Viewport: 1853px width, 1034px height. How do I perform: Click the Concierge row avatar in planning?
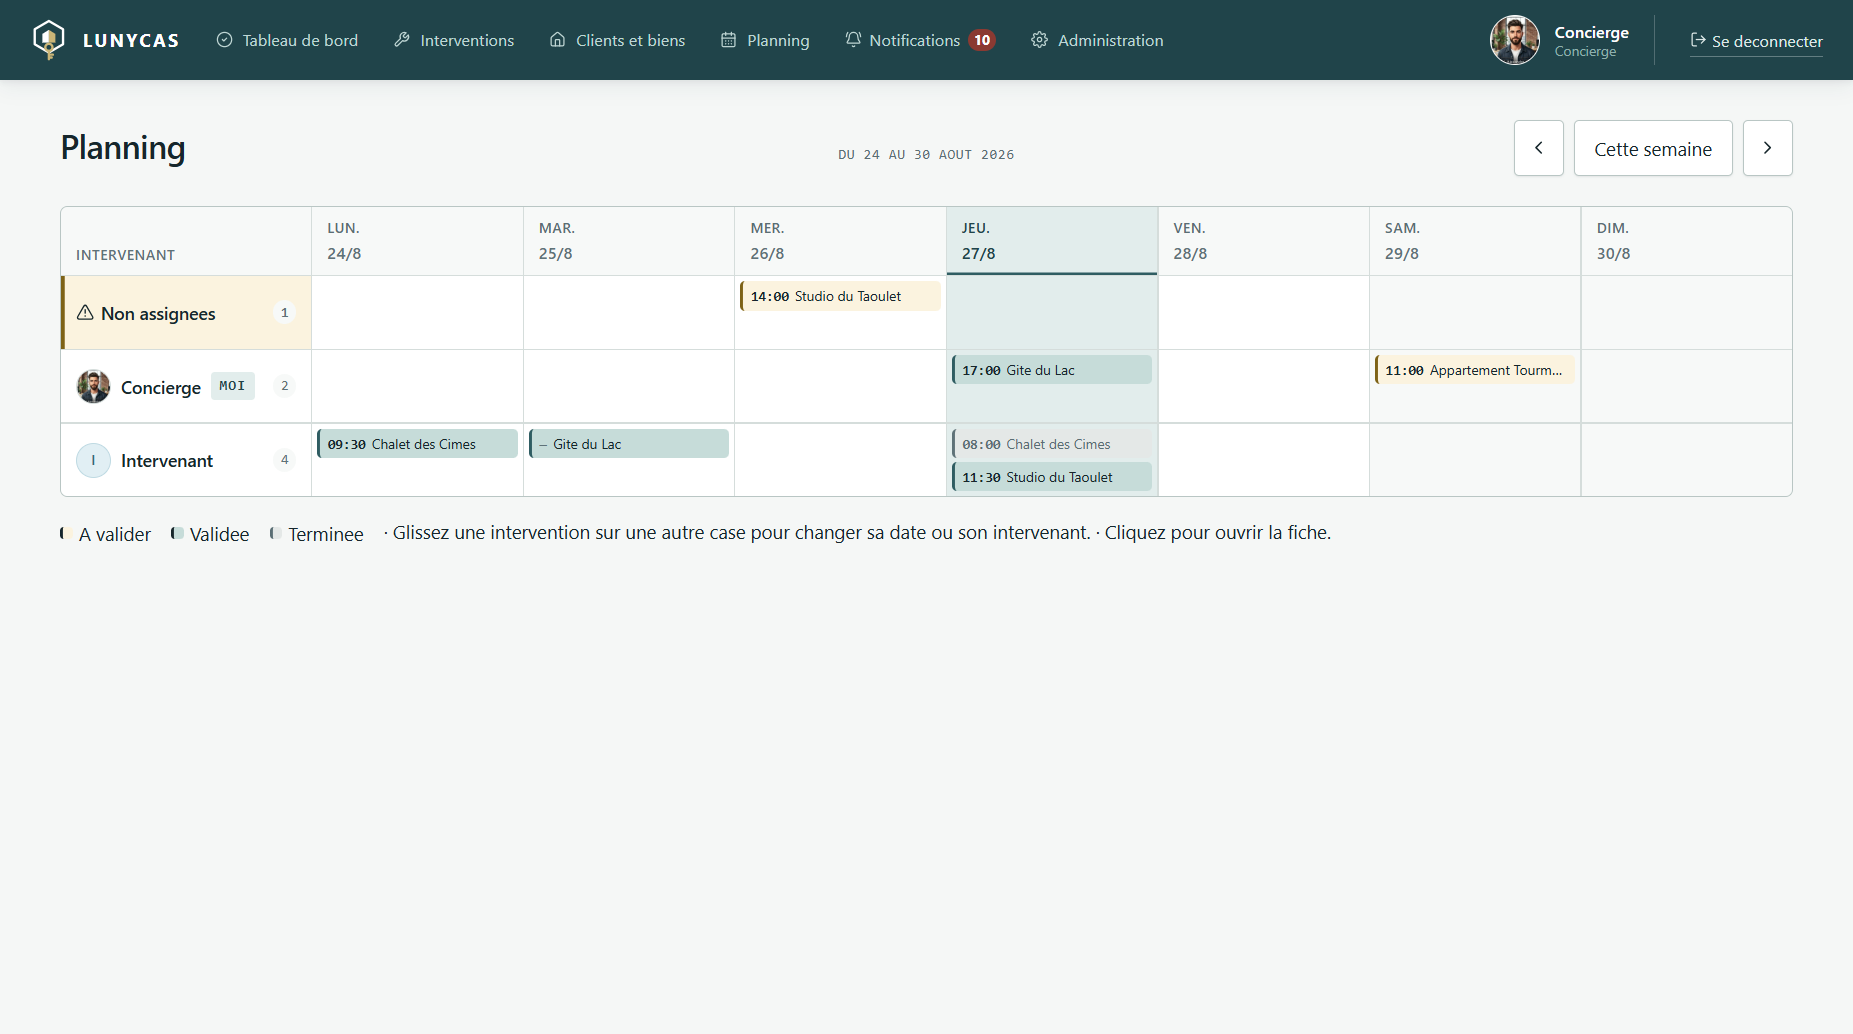[x=93, y=386]
